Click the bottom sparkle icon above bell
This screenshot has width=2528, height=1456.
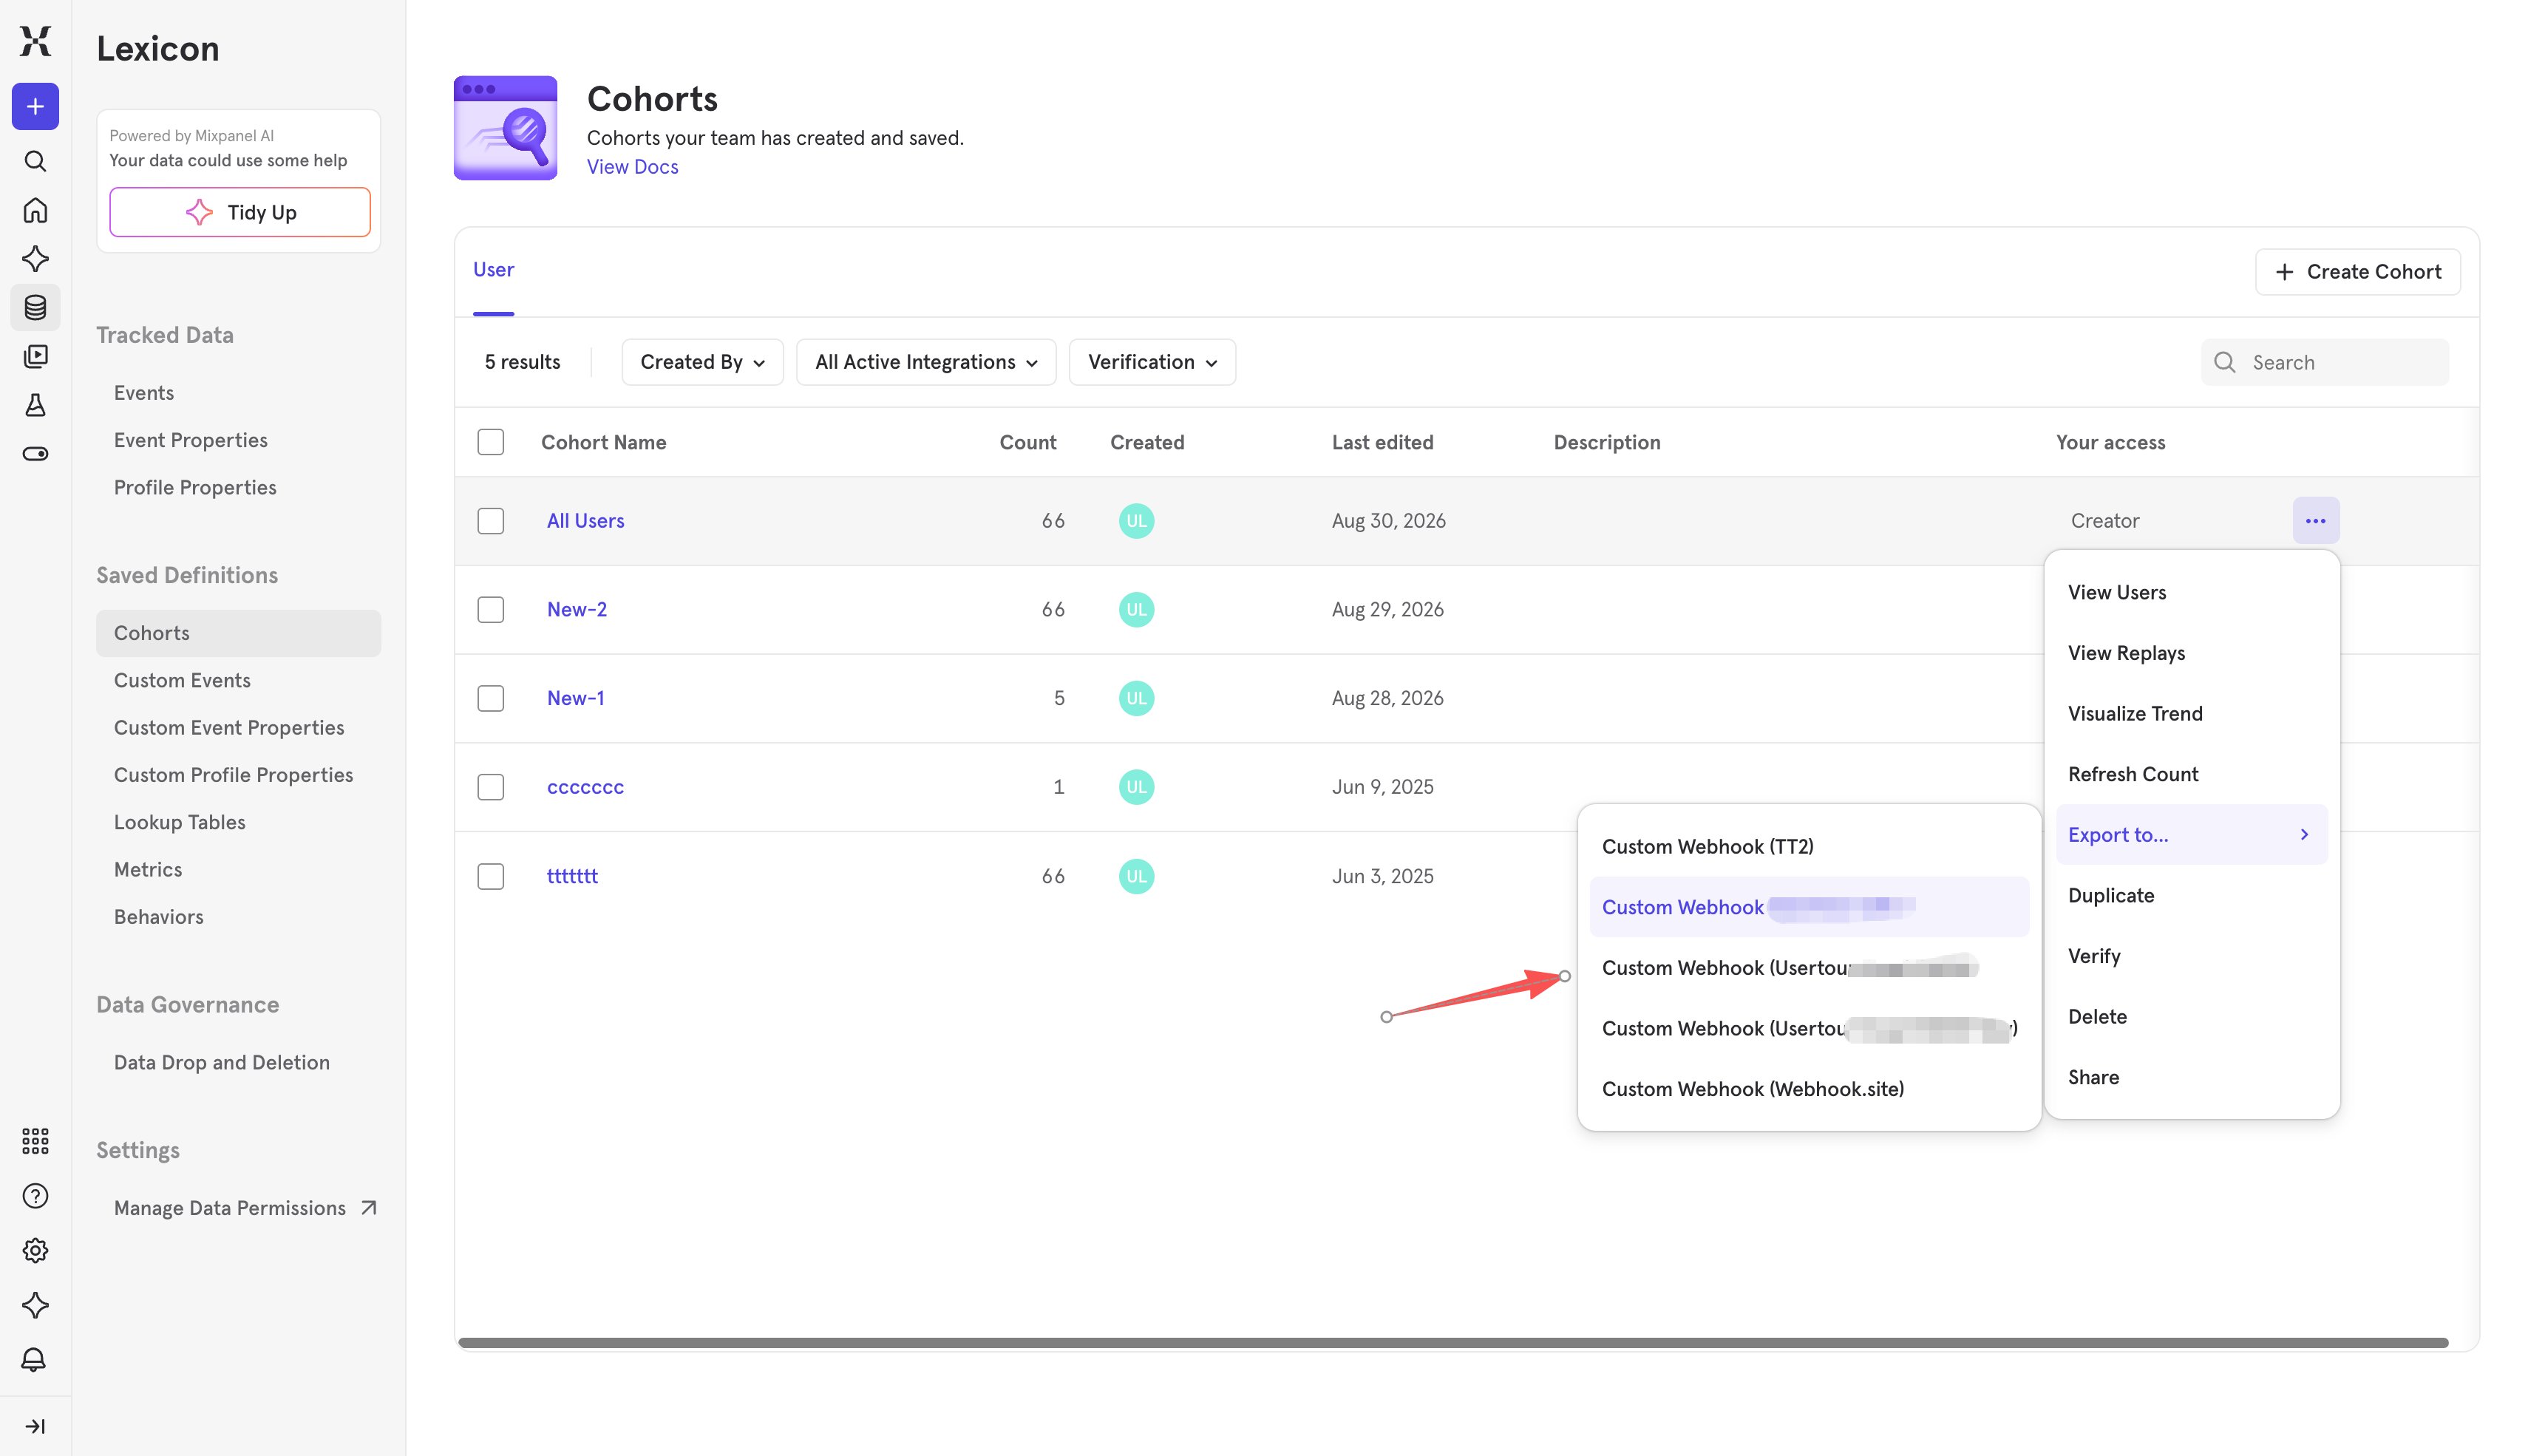(35, 1305)
